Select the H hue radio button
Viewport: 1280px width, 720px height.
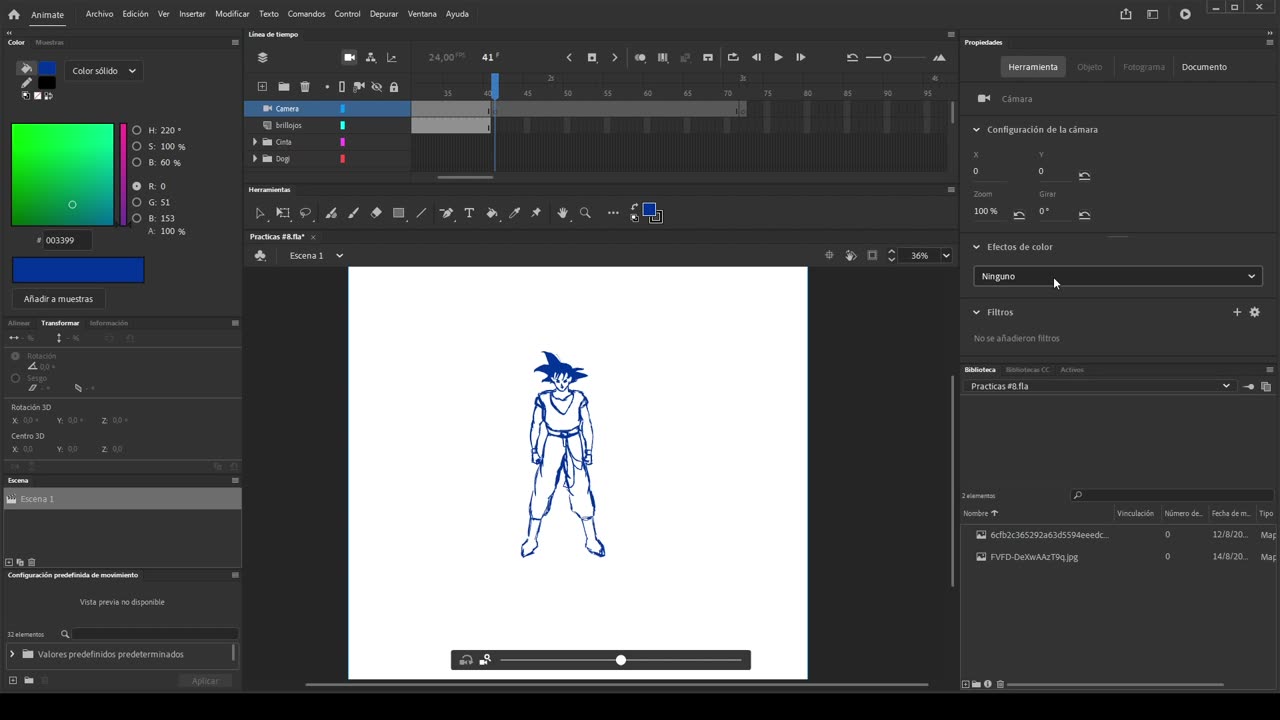pyautogui.click(x=137, y=130)
